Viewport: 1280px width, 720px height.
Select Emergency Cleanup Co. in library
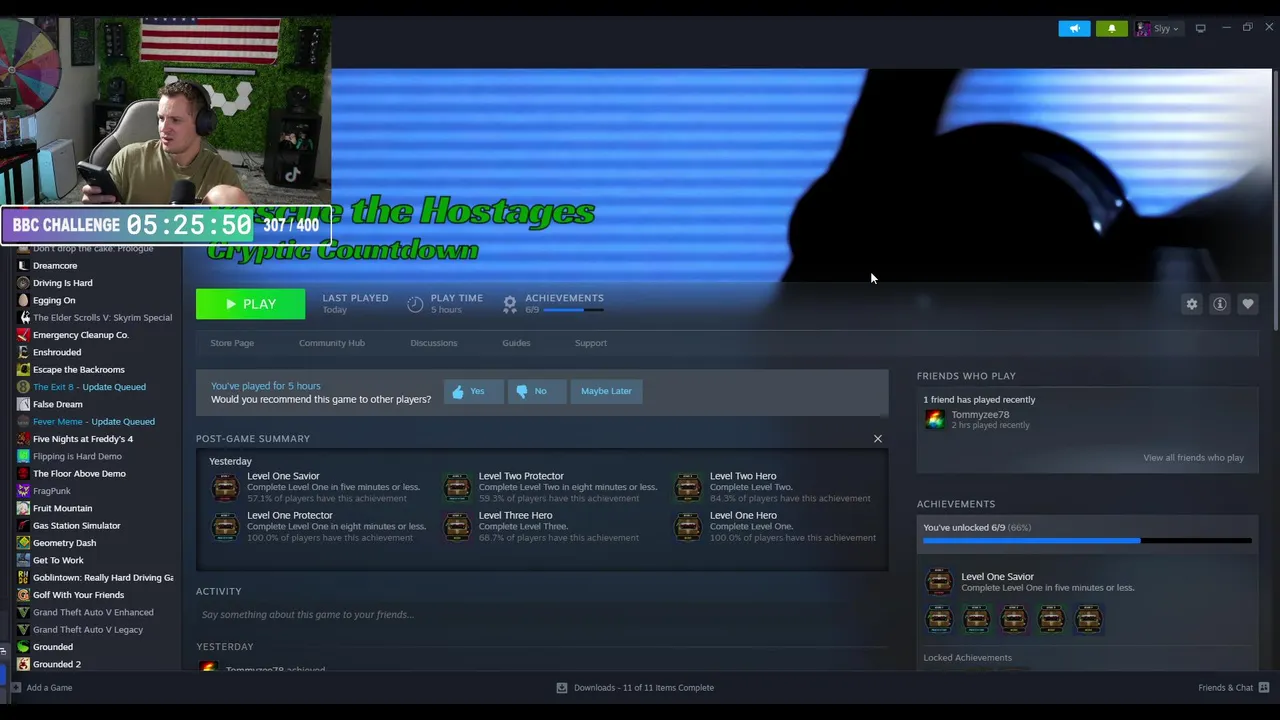click(80, 335)
